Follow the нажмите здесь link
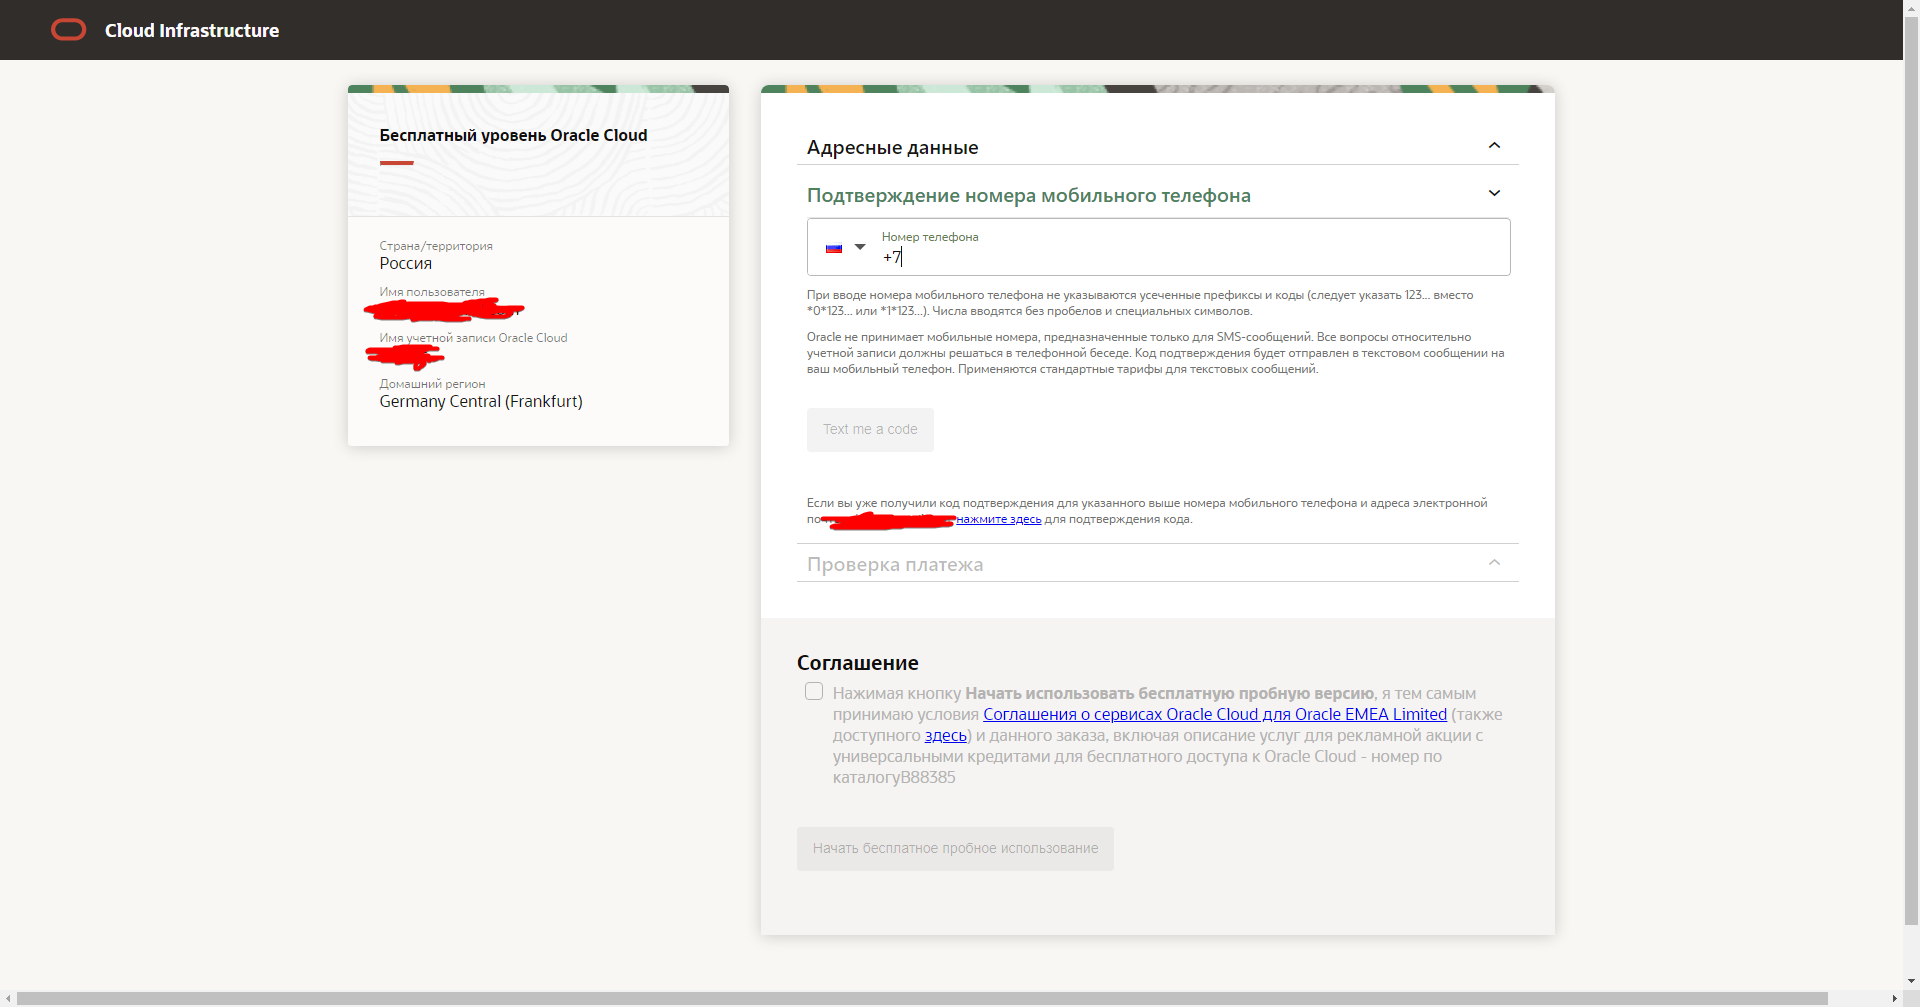The width and height of the screenshot is (1920, 1007). tap(998, 520)
